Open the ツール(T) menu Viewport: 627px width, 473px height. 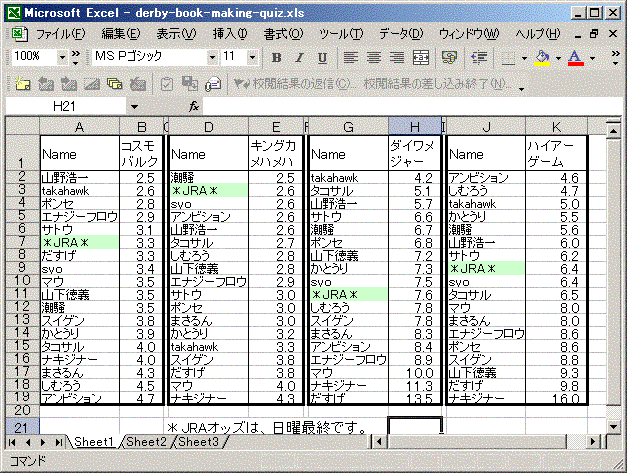coord(341,34)
